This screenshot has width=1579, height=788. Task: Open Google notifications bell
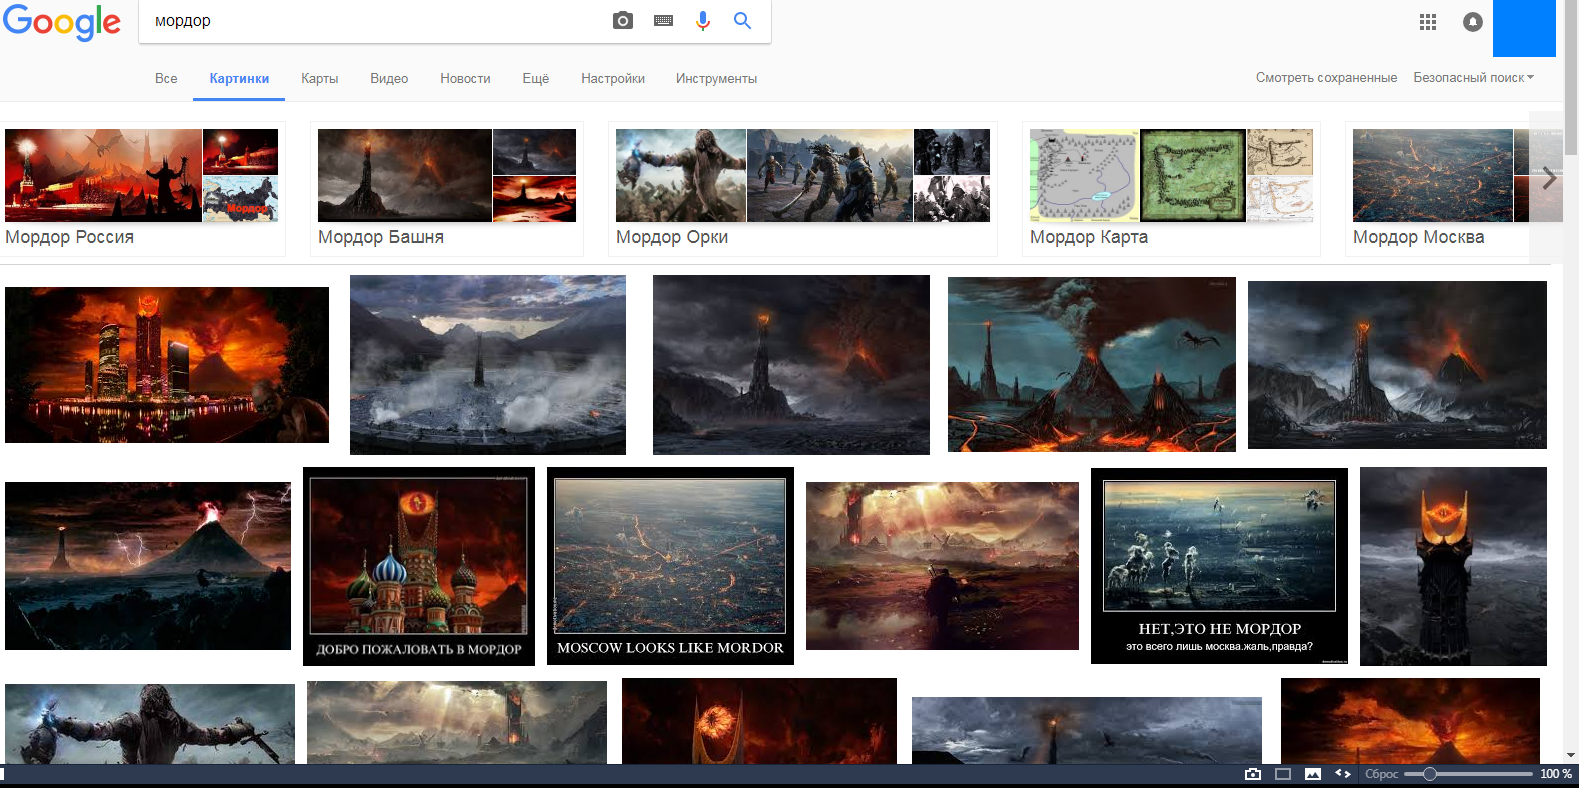click(1473, 22)
